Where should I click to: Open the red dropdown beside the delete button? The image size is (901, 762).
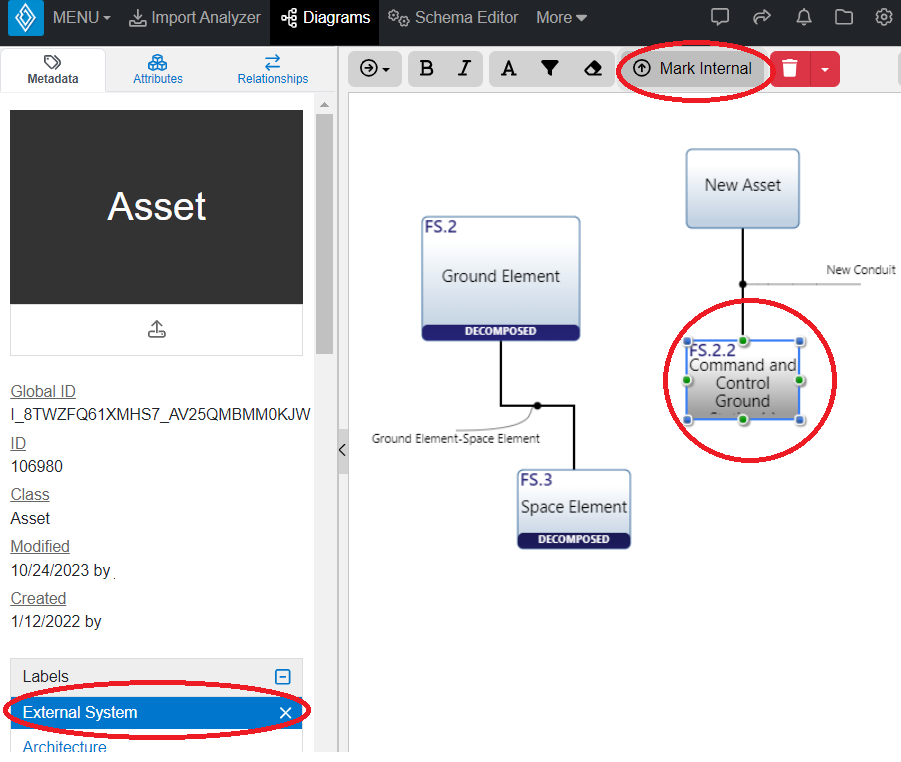827,69
